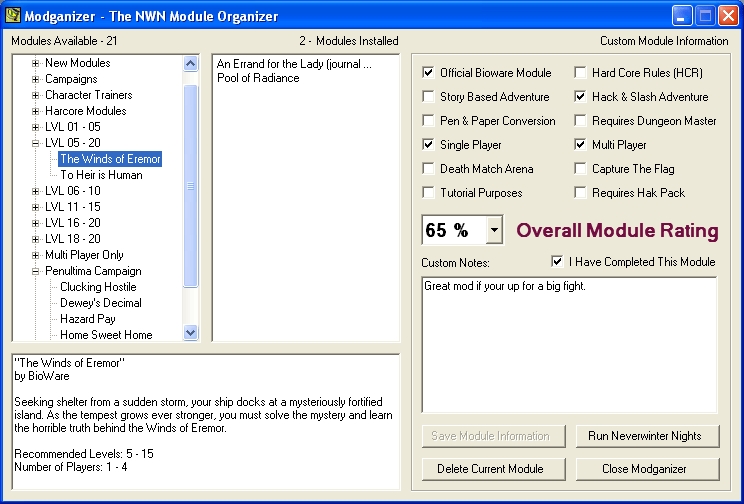Screen dimensions: 744x504
Task: Expand the Multi Player Only node
Action: click(x=36, y=255)
